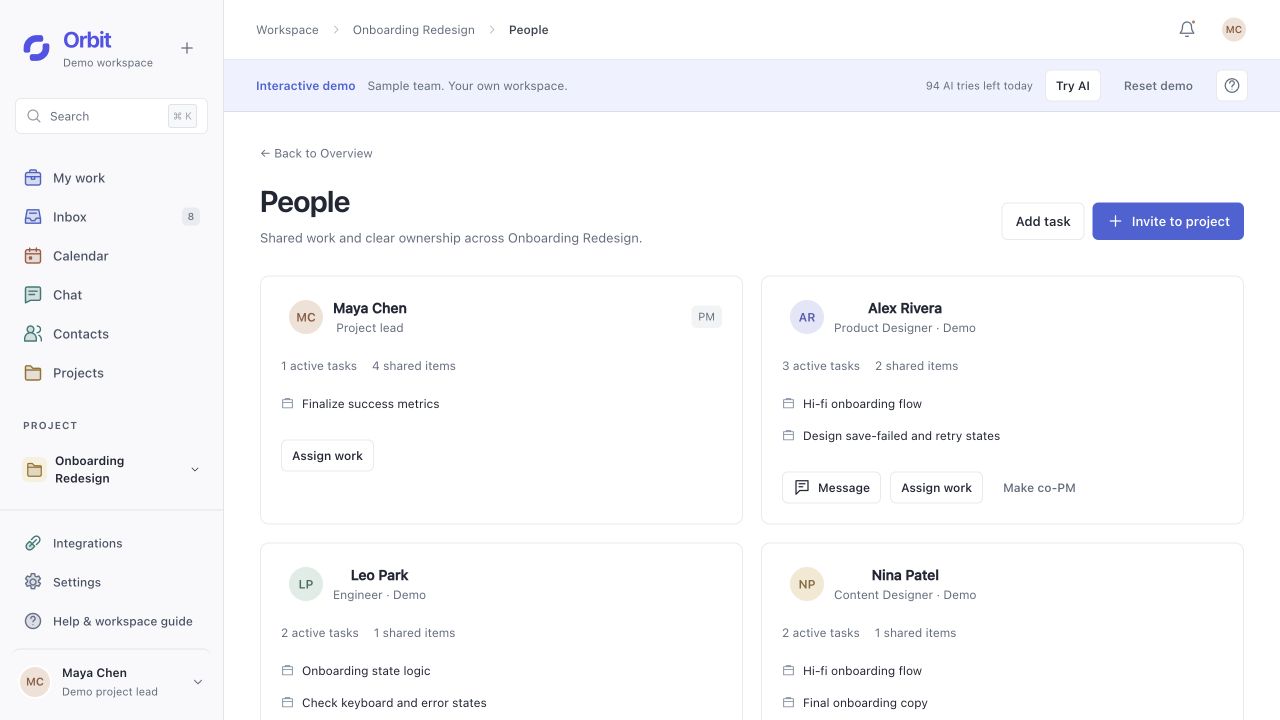Click the Help & workspace guide icon
Screen dimensions: 1280x720
pyautogui.click(x=33, y=621)
